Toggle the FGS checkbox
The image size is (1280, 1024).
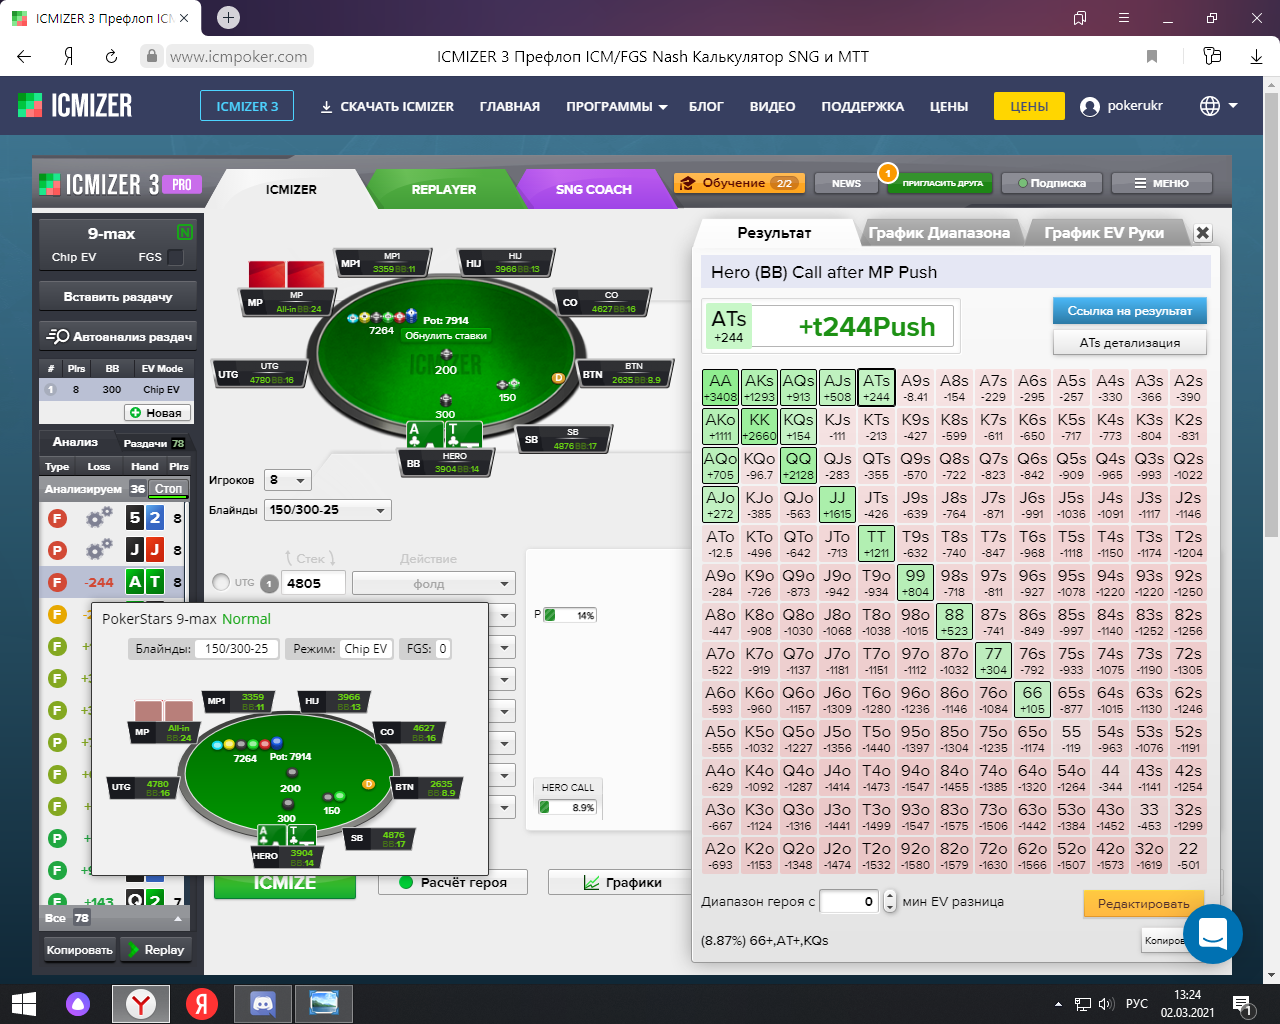(176, 257)
